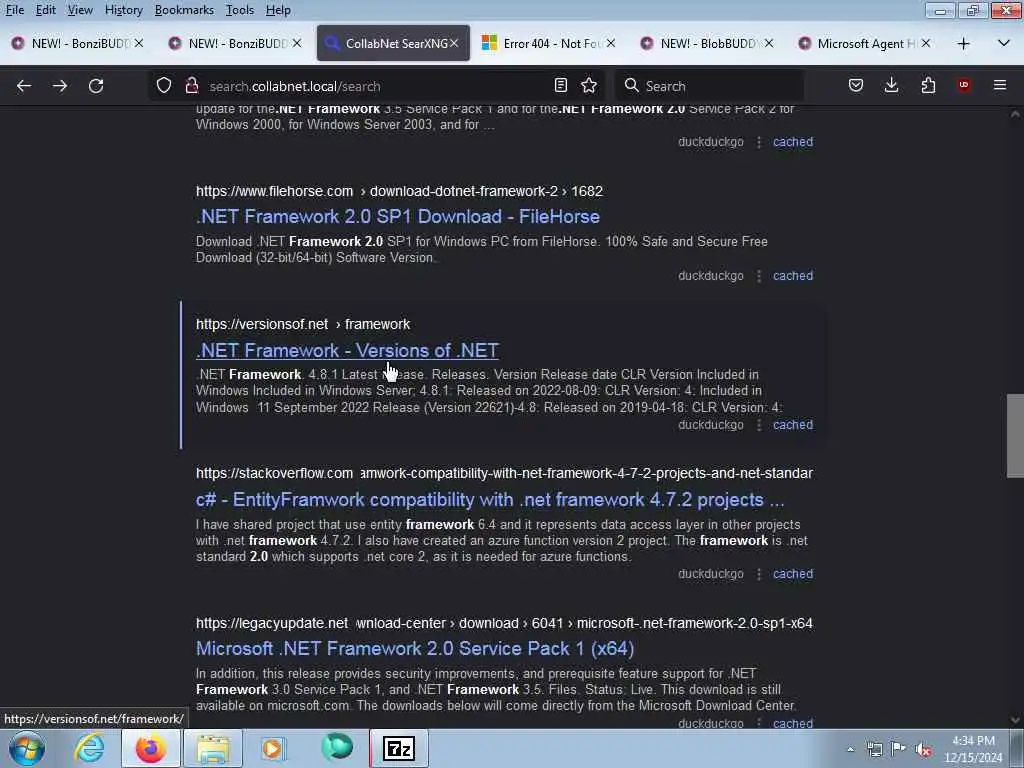Open .NET Framework - Versions of .NET link
The width and height of the screenshot is (1024, 768).
click(347, 350)
